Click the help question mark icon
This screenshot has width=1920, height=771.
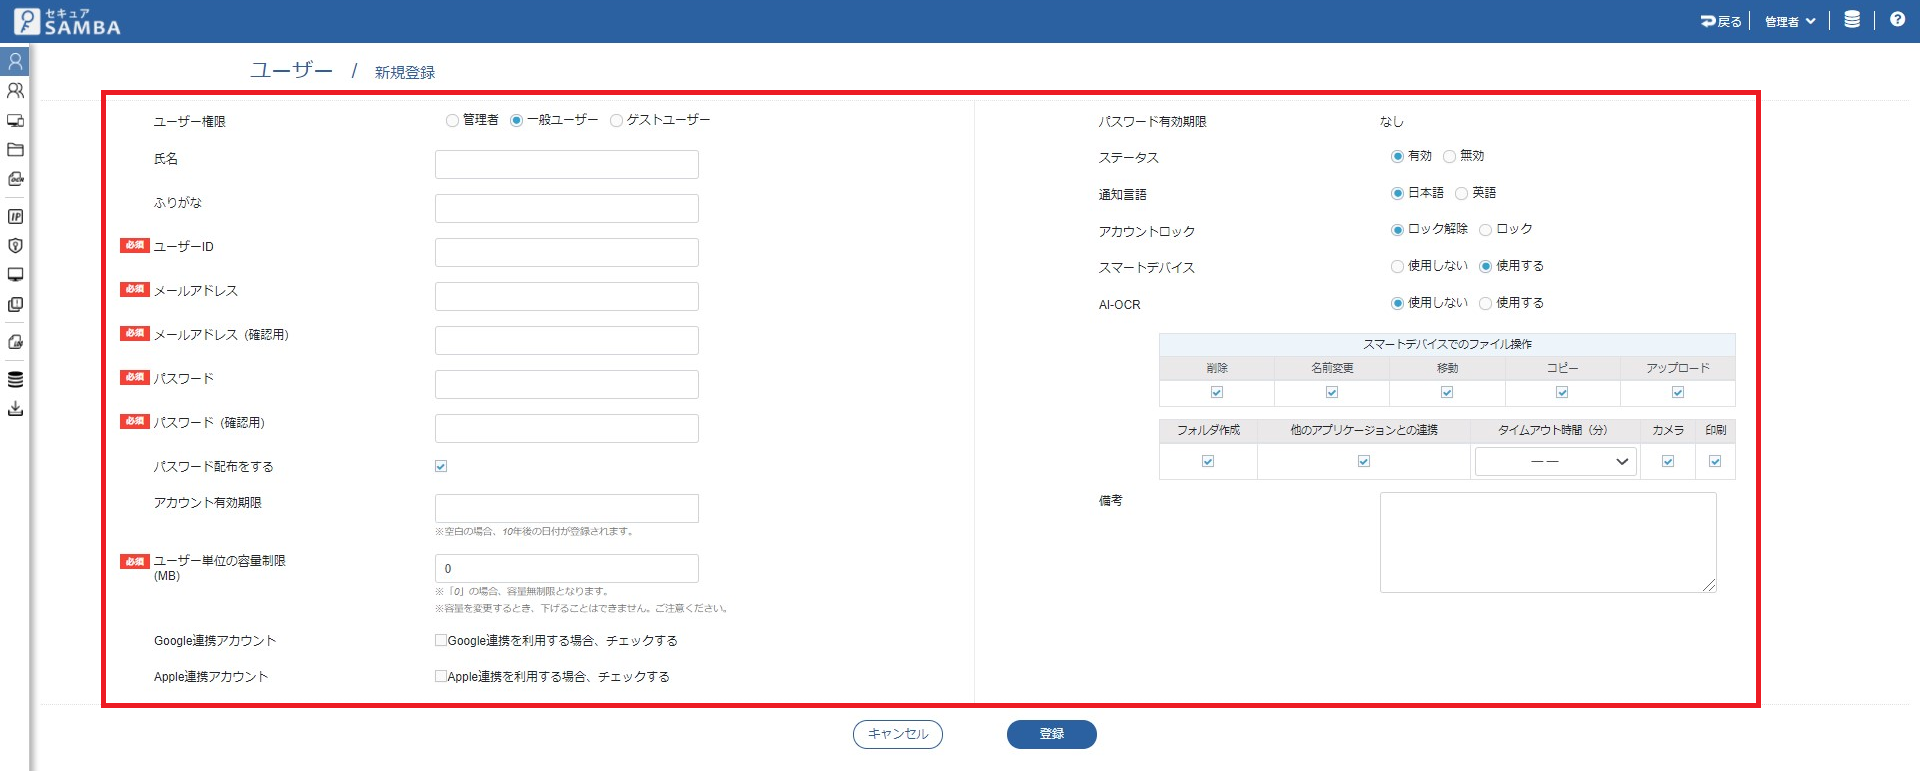tap(1897, 20)
